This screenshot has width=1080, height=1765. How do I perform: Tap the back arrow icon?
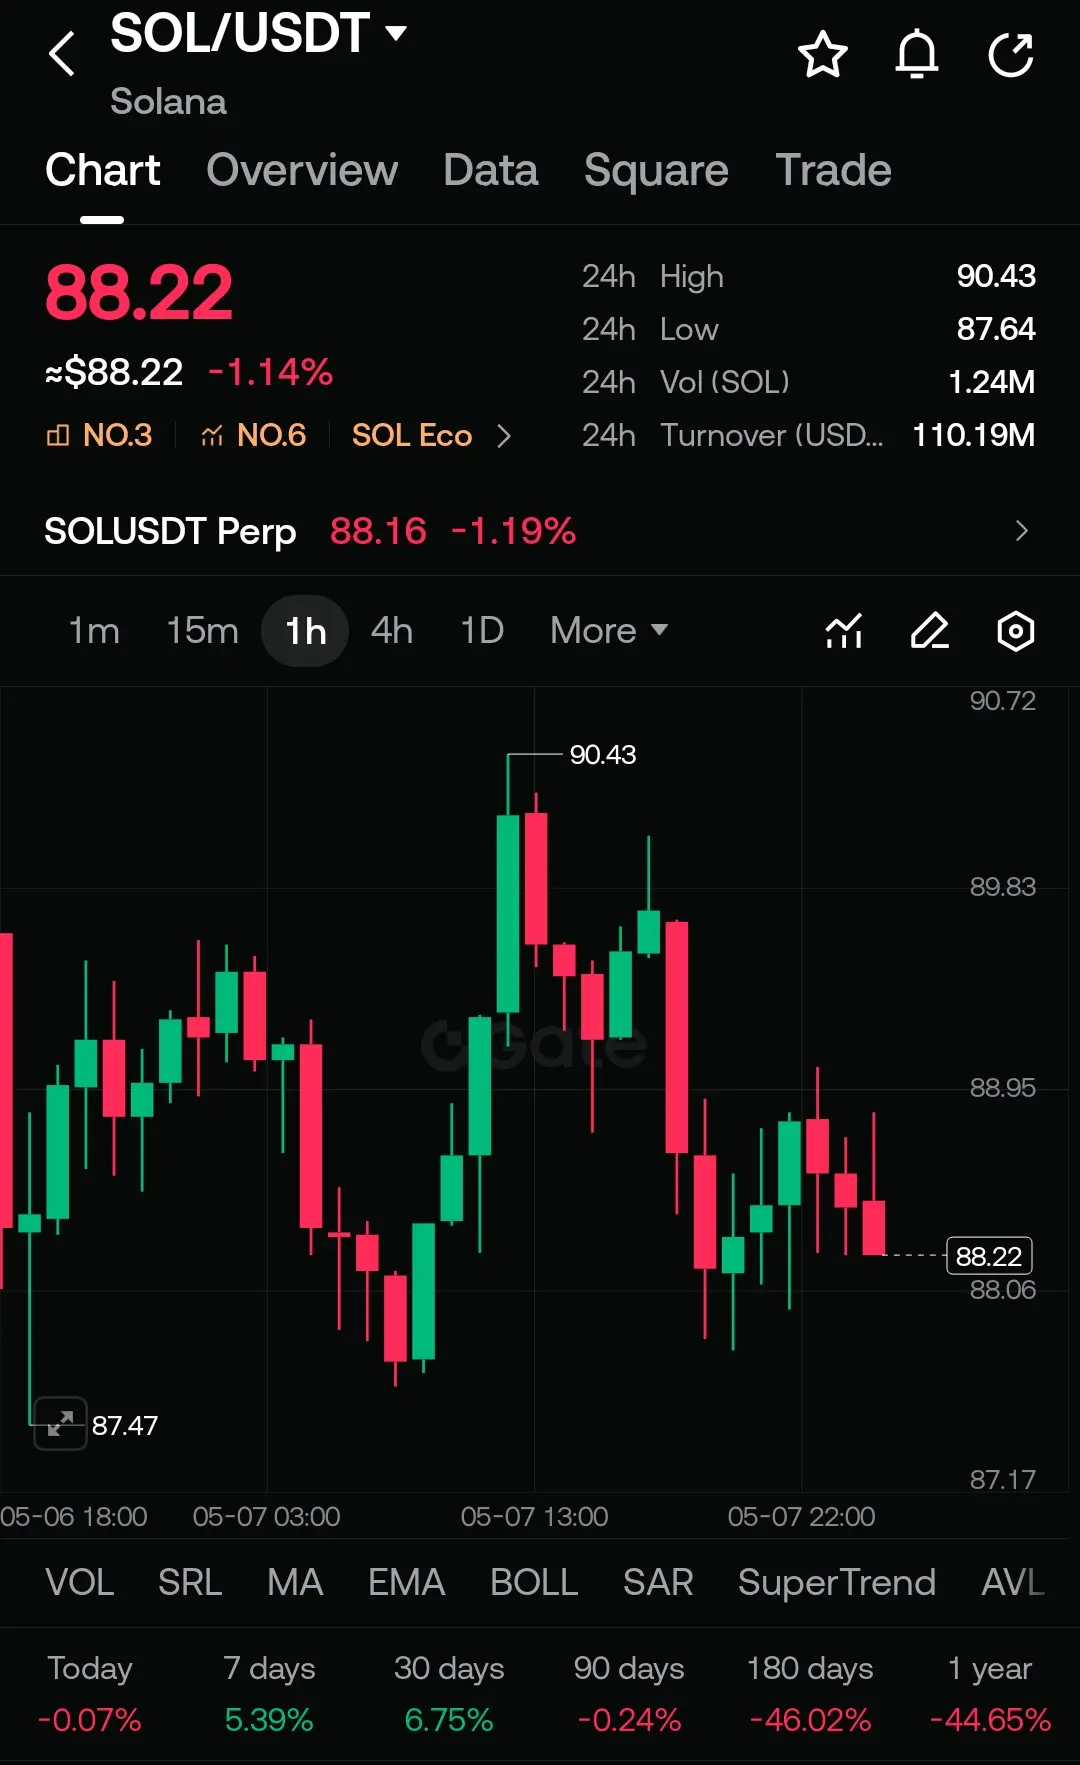point(62,54)
